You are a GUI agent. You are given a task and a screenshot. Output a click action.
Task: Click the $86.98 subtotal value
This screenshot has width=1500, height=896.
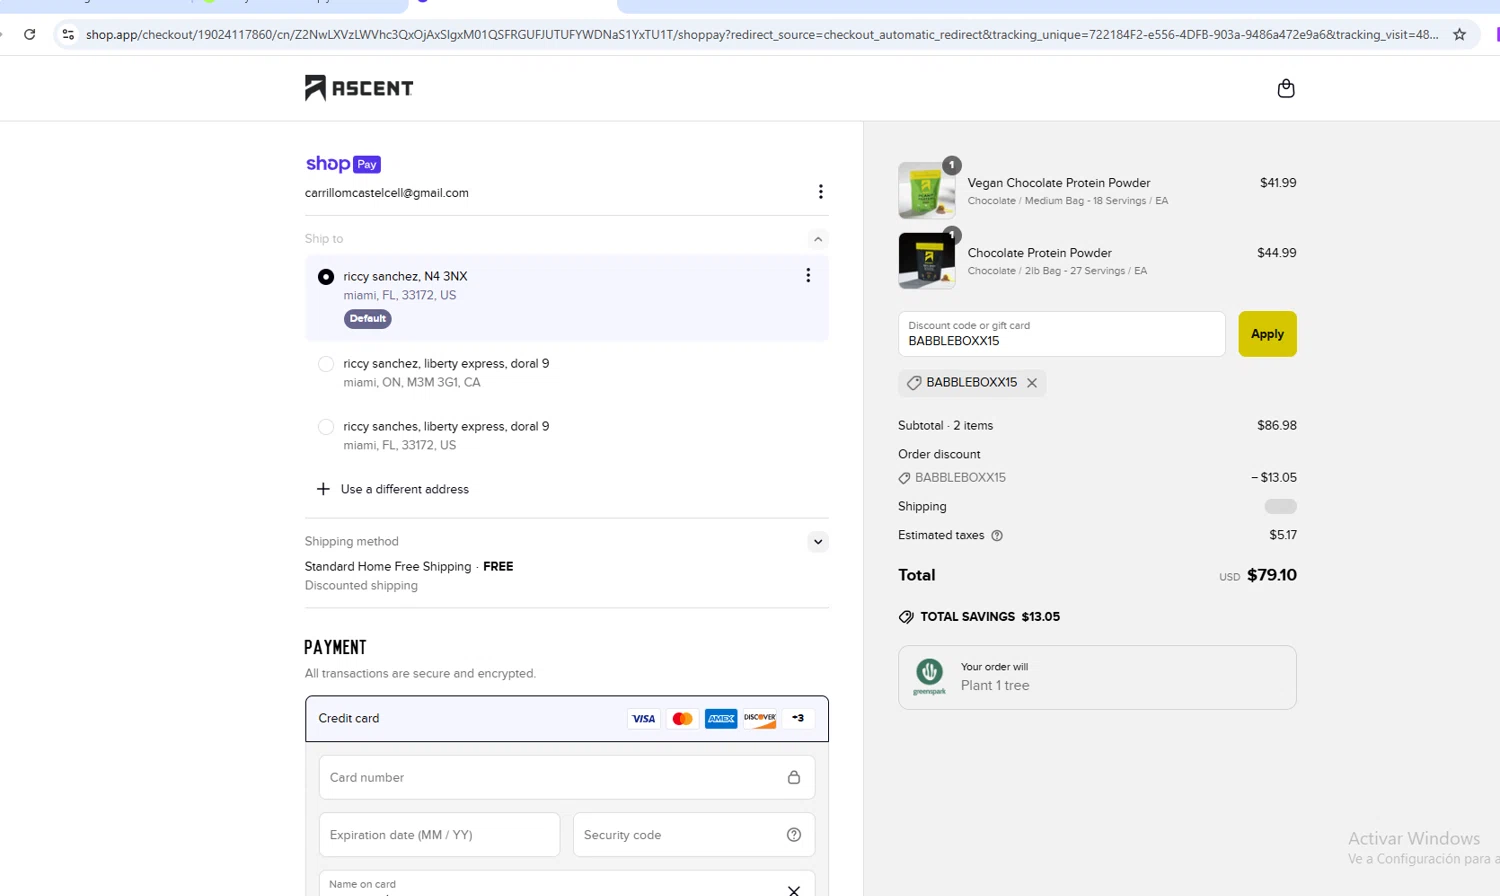[1277, 425]
